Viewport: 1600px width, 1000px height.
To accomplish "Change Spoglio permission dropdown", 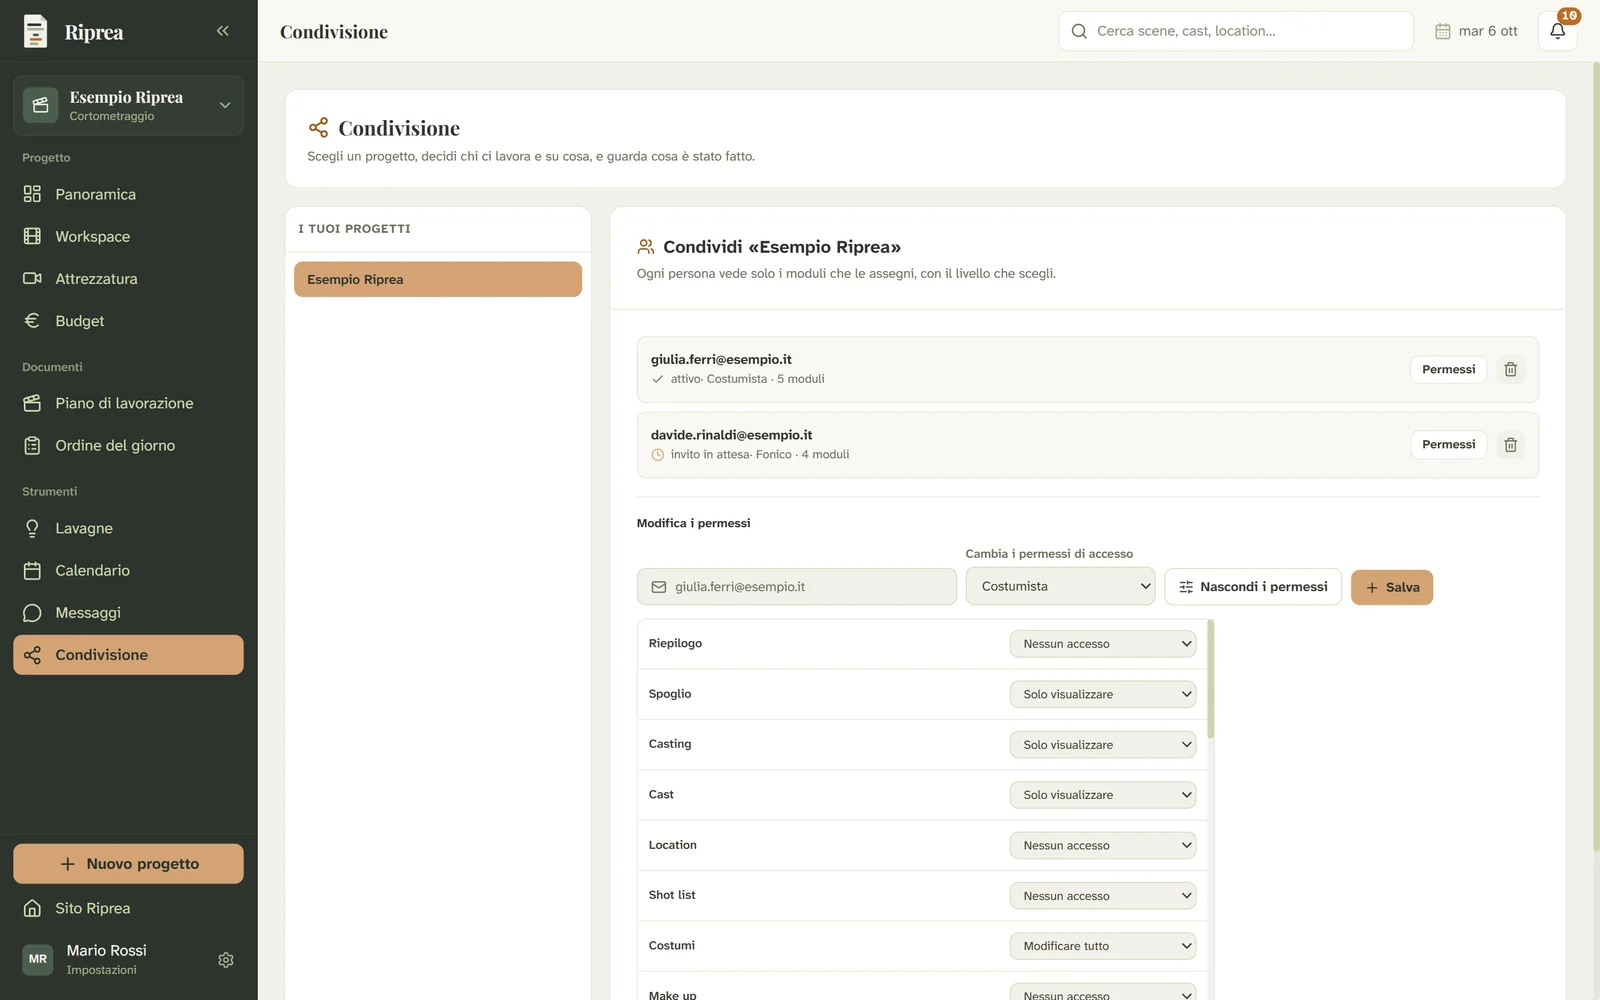I will 1102,694.
